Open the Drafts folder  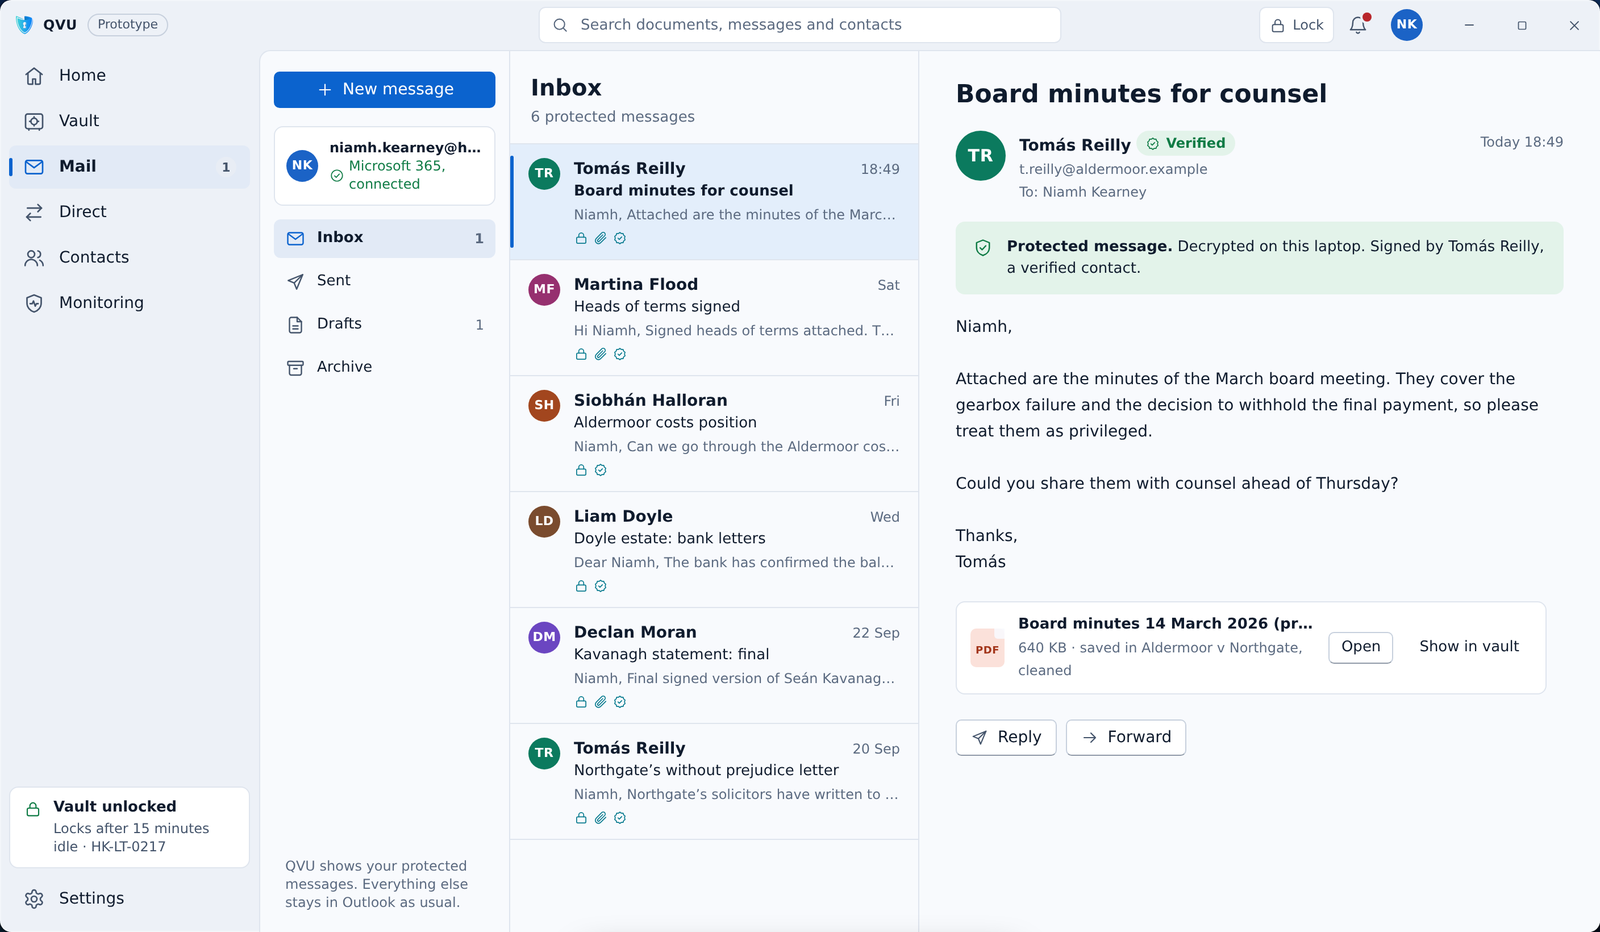(384, 324)
